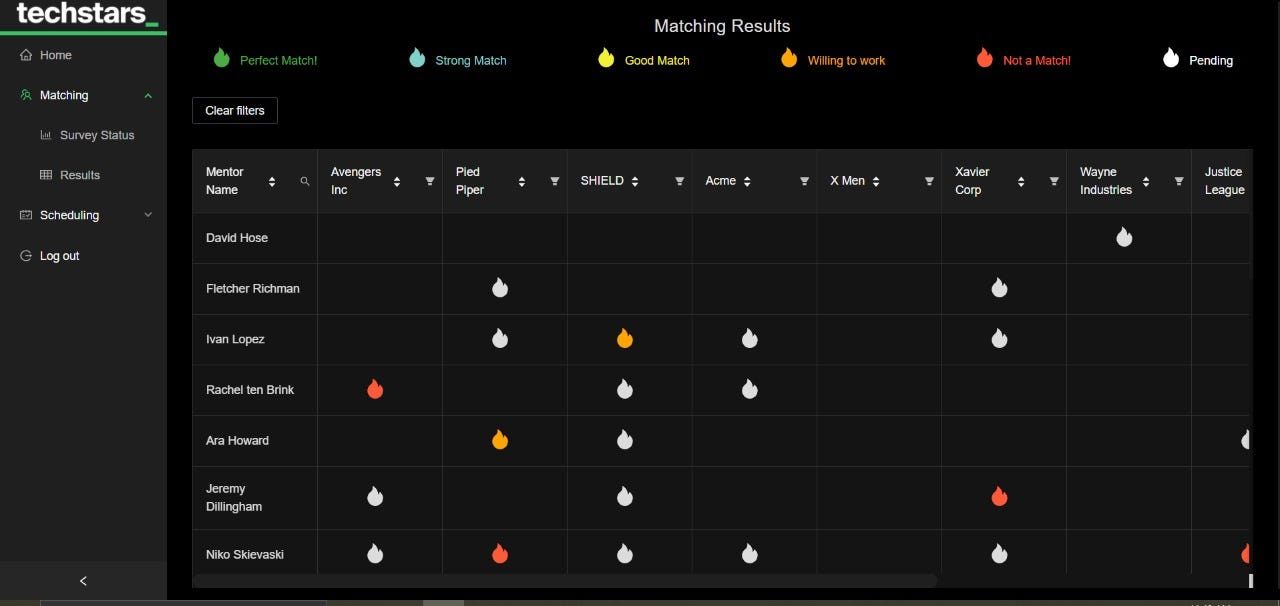
Task: Collapse the Matching menu chevron
Action: (148, 96)
